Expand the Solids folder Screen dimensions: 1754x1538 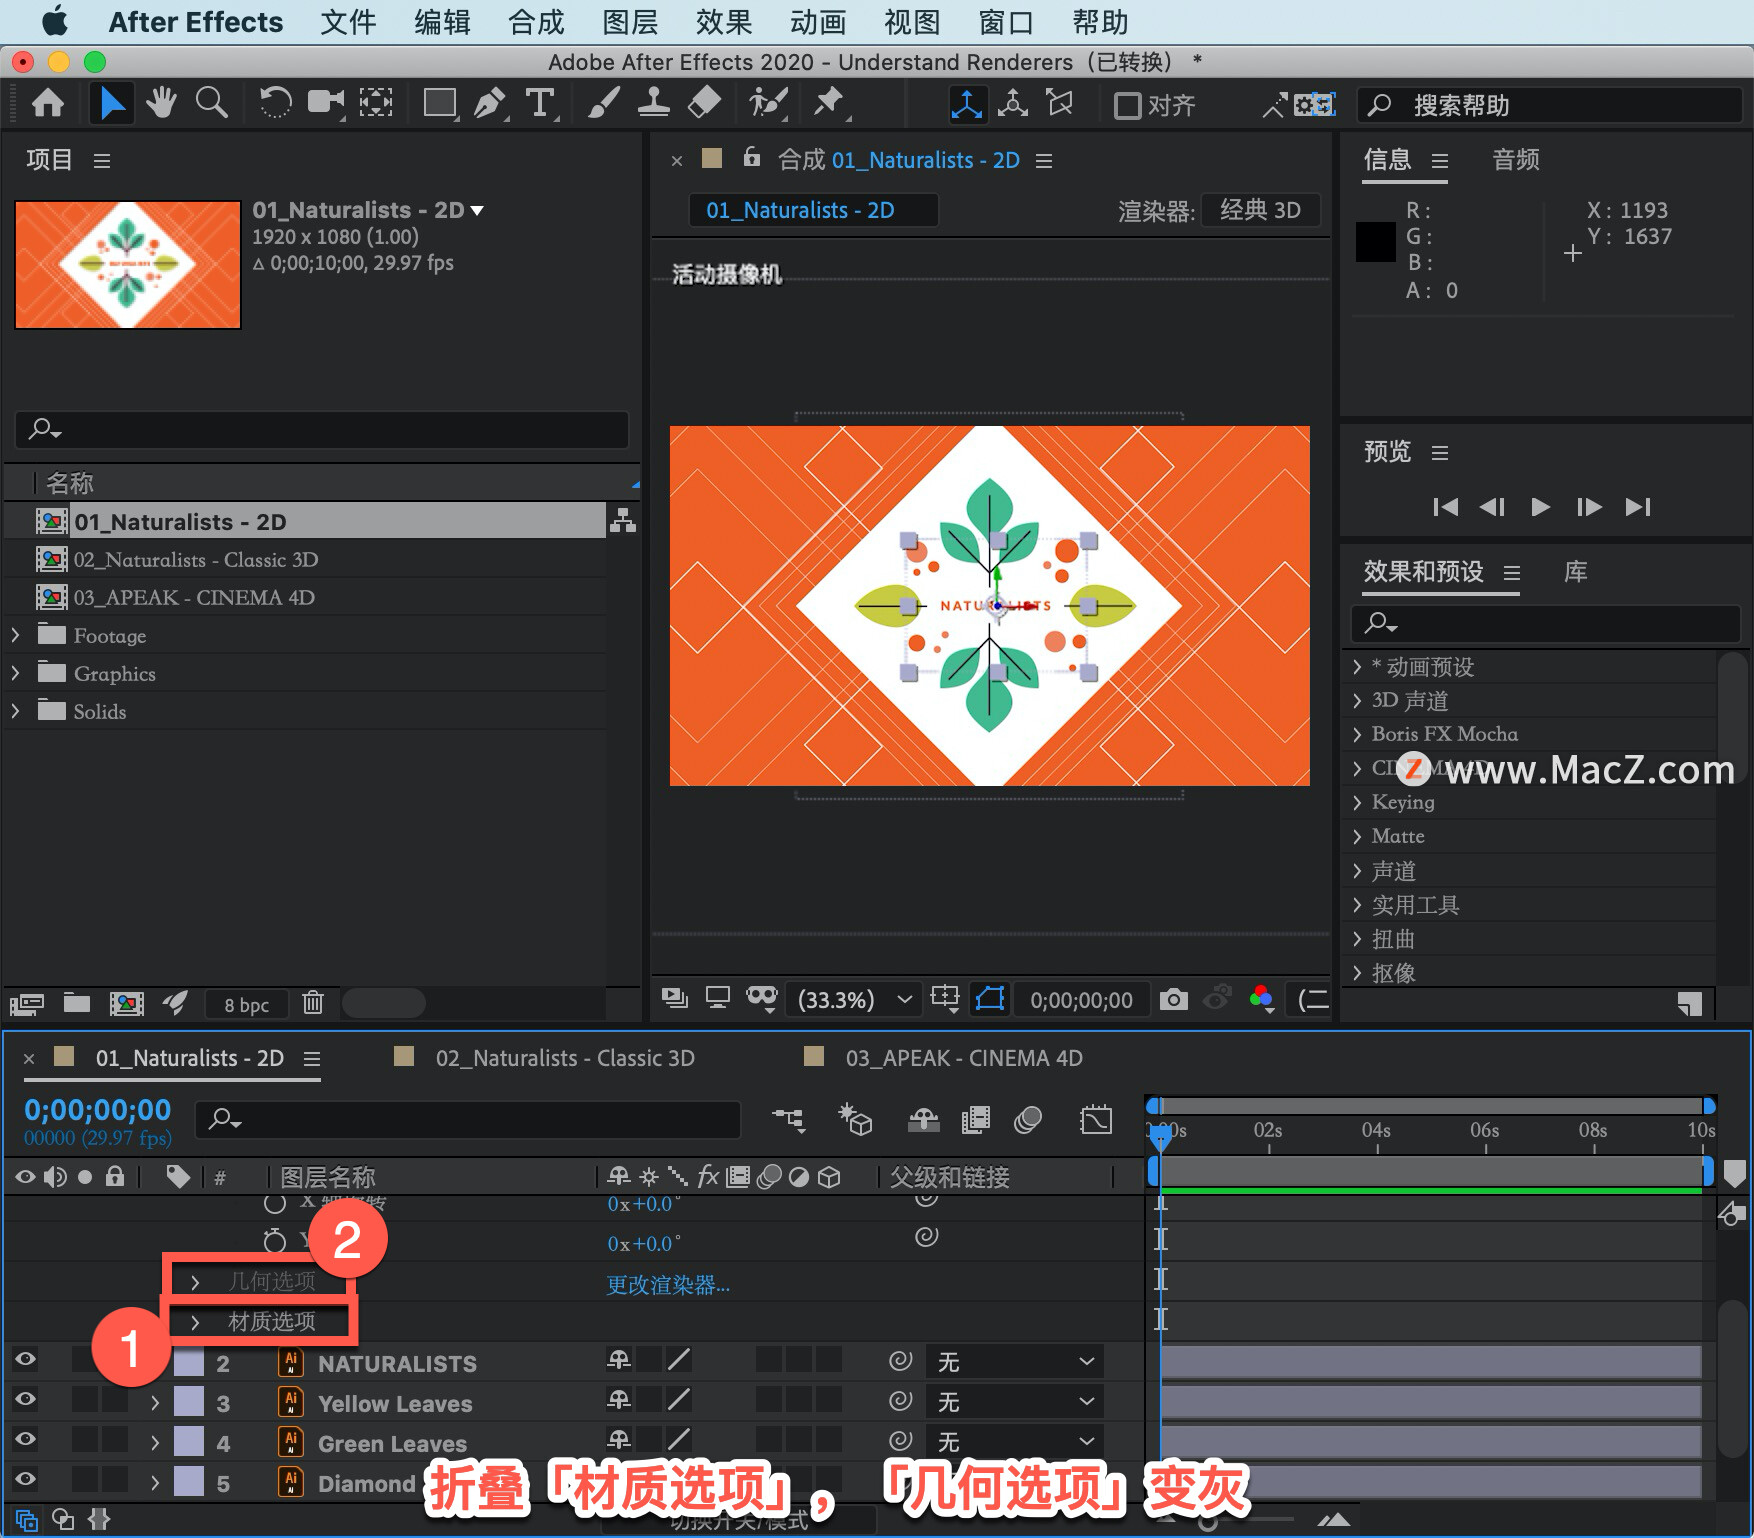tap(15, 711)
